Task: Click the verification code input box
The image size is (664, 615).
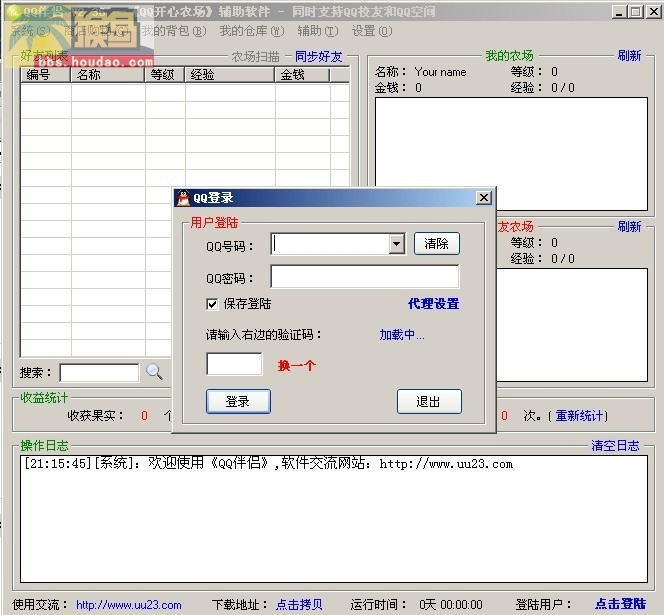Action: (234, 364)
